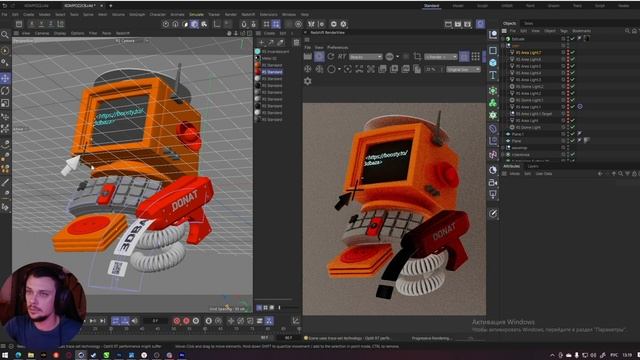The height and width of the screenshot is (360, 640).
Task: Select the crop region tool in RenderView
Action: 417,57
